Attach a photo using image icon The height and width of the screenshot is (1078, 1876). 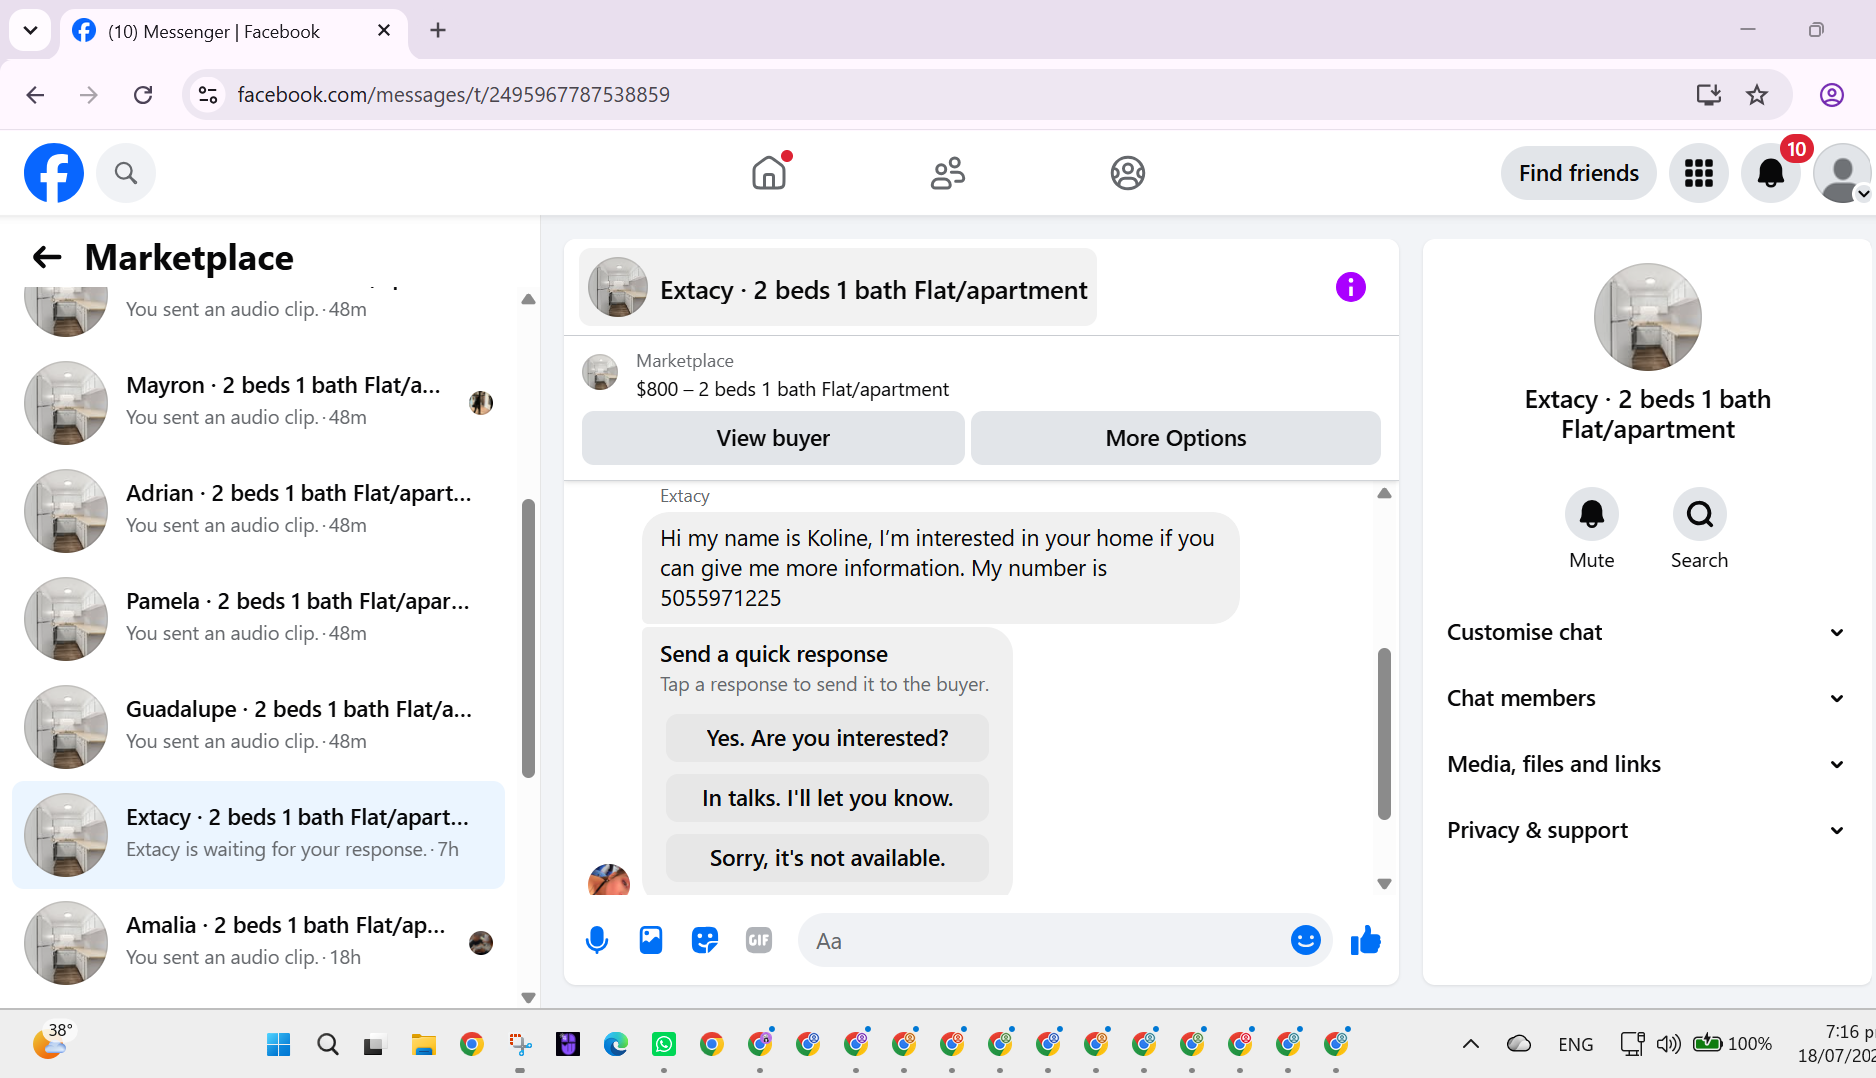pos(651,941)
